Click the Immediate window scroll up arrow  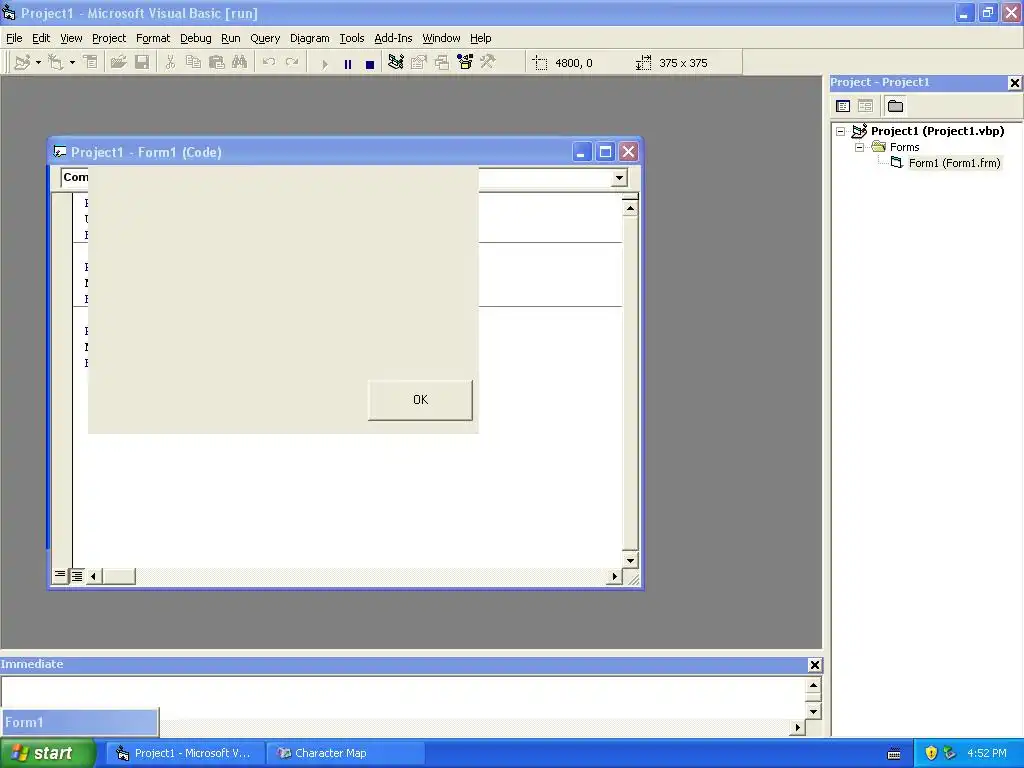coord(813,685)
